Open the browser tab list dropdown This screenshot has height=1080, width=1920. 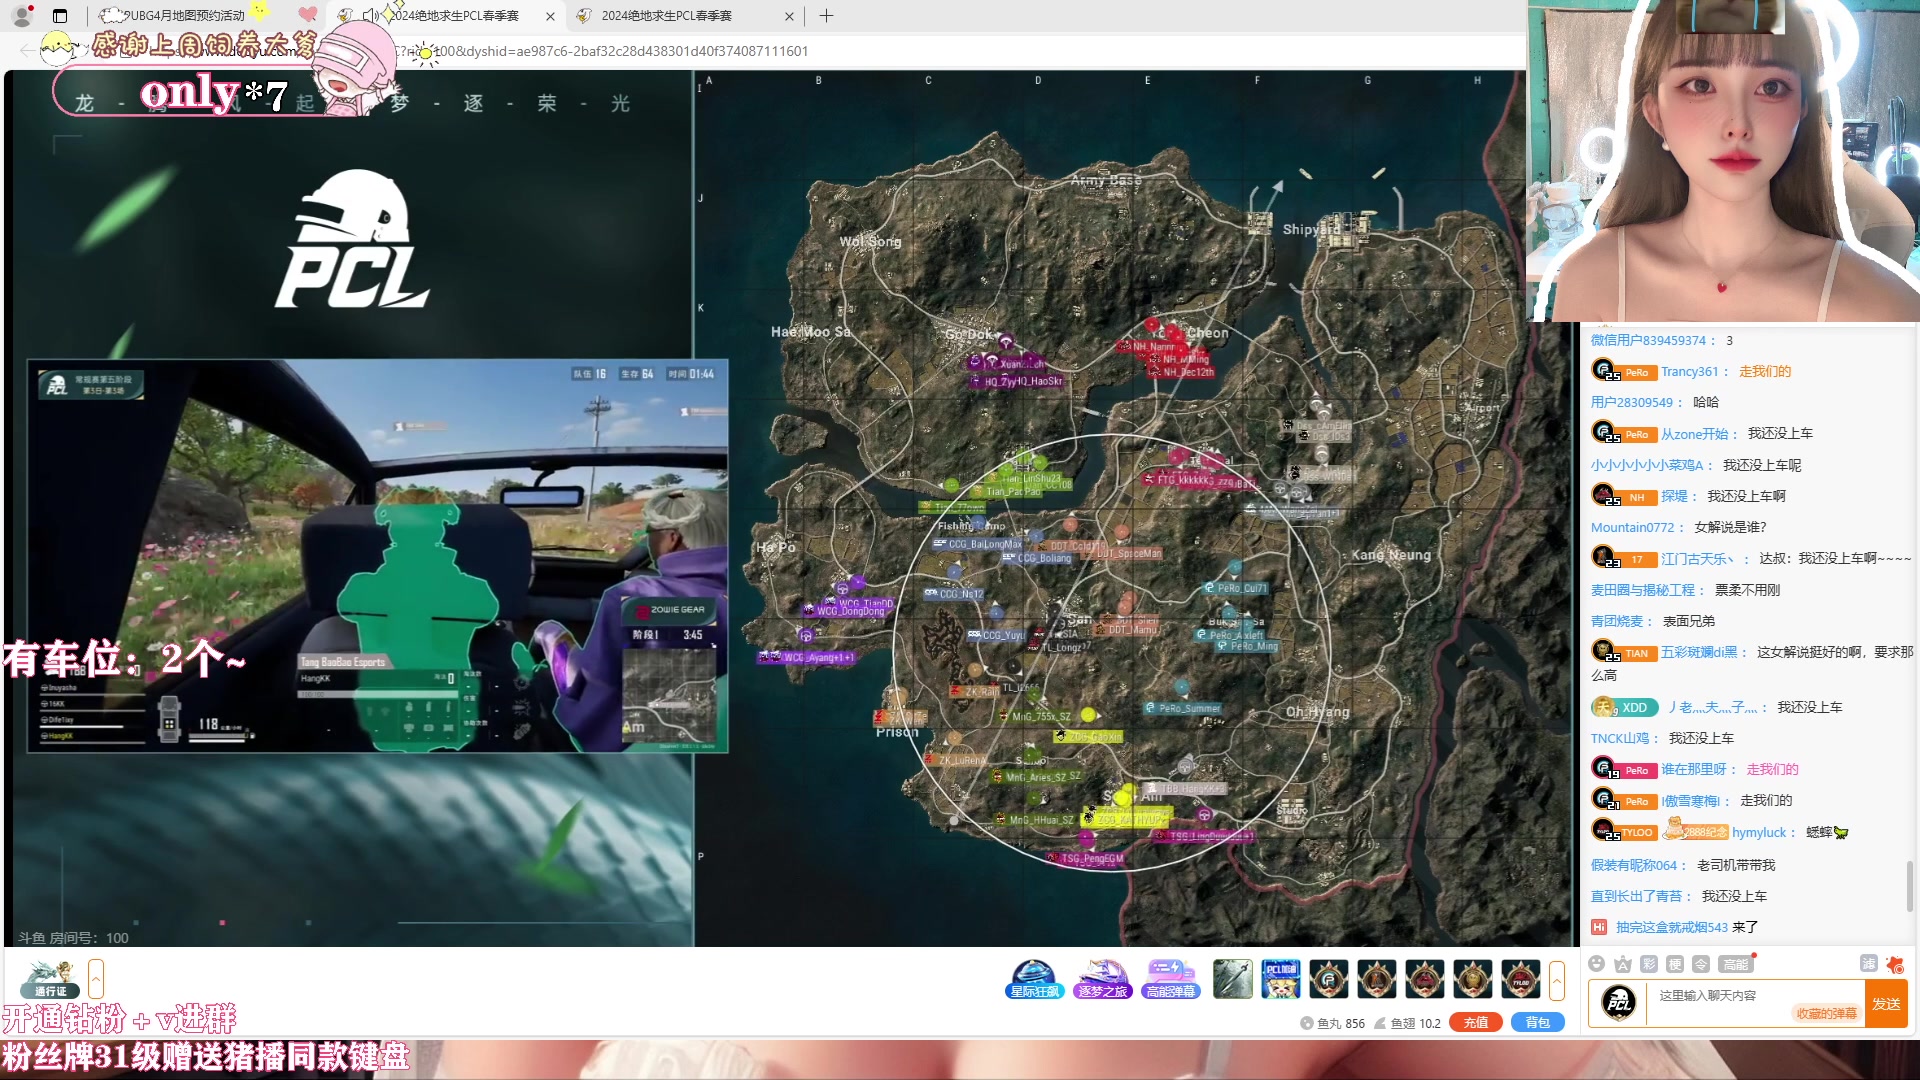coord(60,16)
